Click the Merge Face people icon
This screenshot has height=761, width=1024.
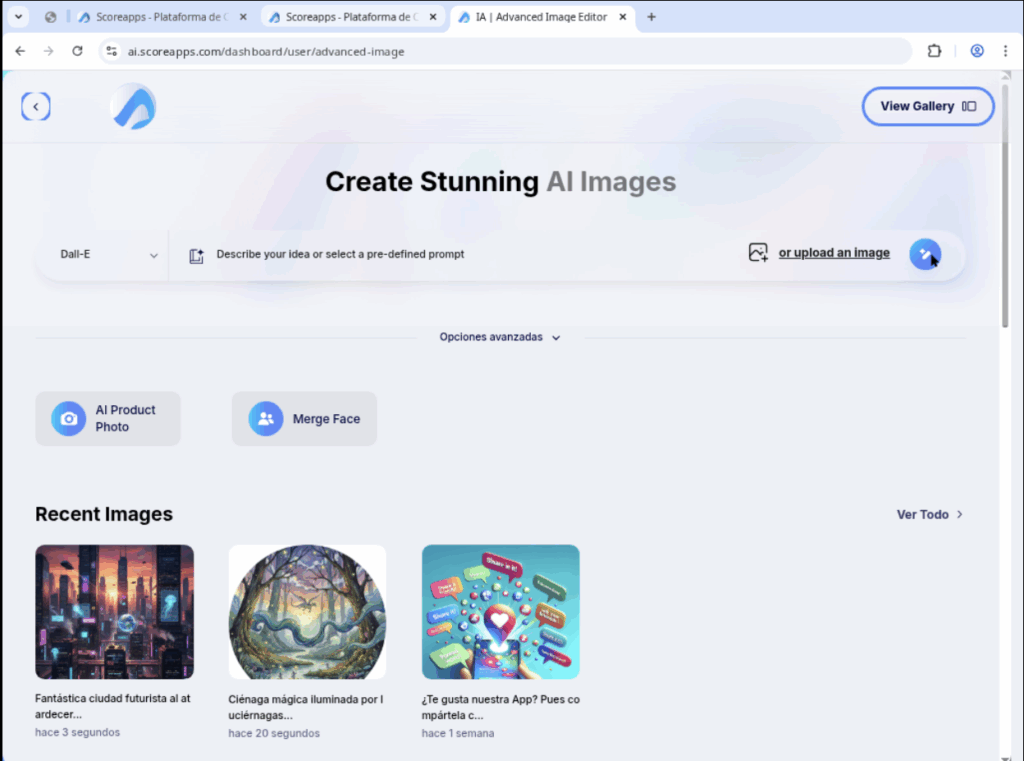point(265,419)
